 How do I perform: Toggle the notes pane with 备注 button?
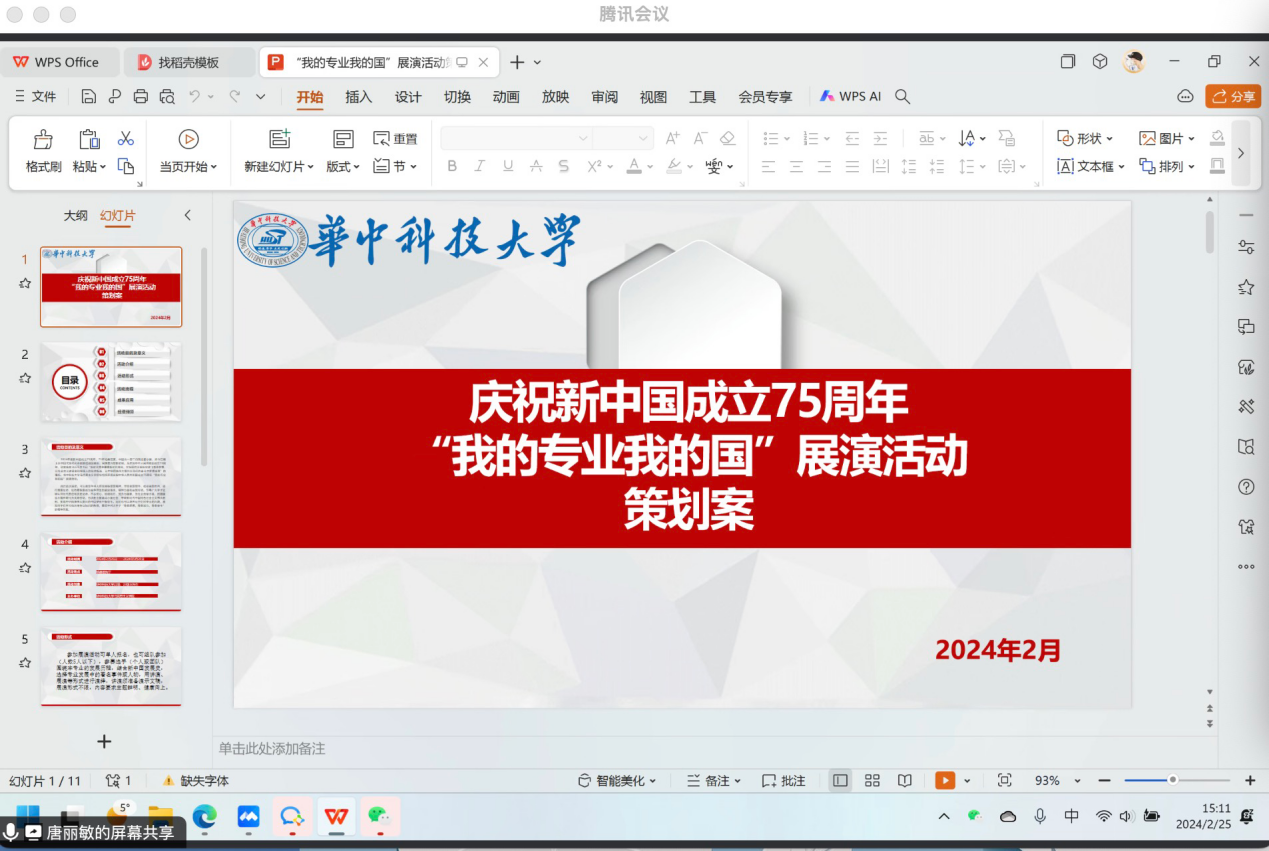(x=714, y=780)
